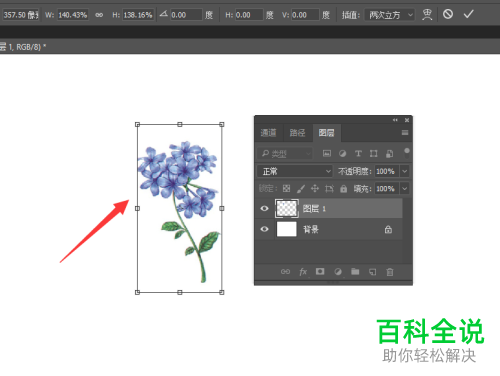Viewport: 500px width, 376px height.
Task: Edit the W 140.43% width field
Action: [x=73, y=15]
